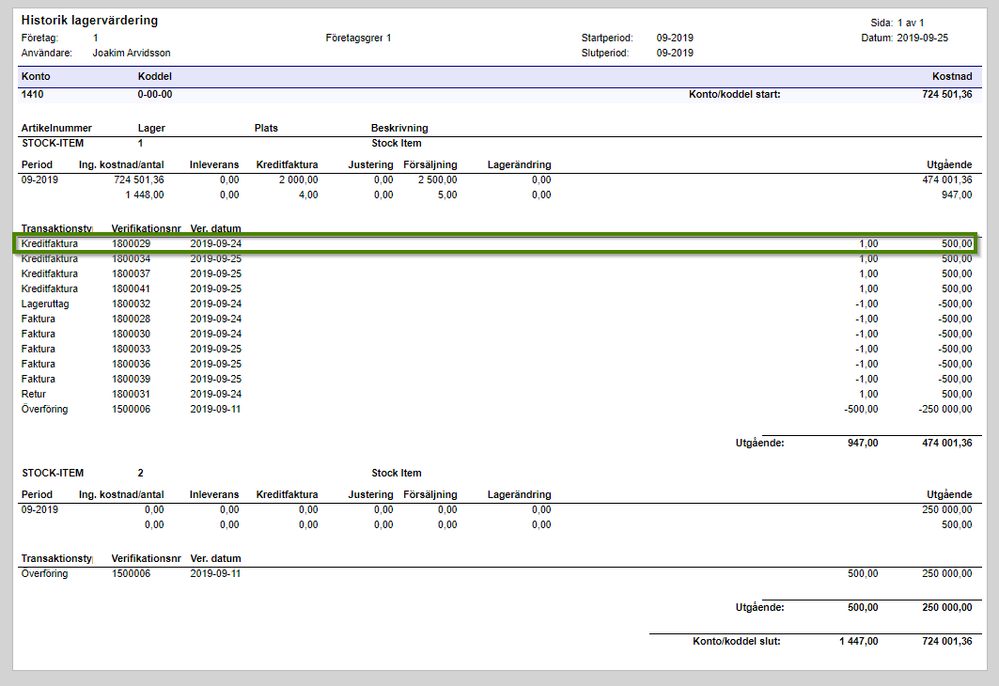Viewport: 999px width, 686px height.
Task: Select the Kreditfaktura value 2 000,00
Action: point(298,180)
